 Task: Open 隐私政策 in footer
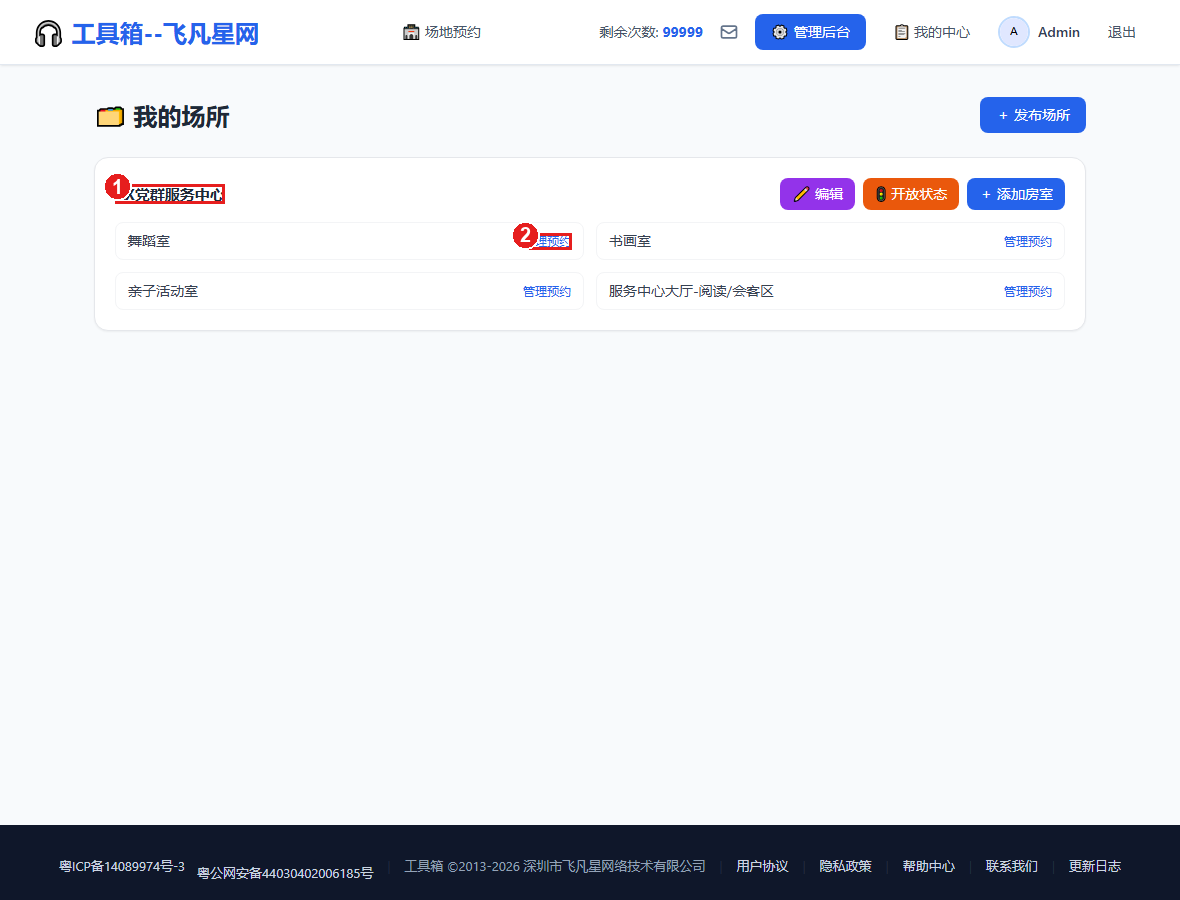pos(845,866)
